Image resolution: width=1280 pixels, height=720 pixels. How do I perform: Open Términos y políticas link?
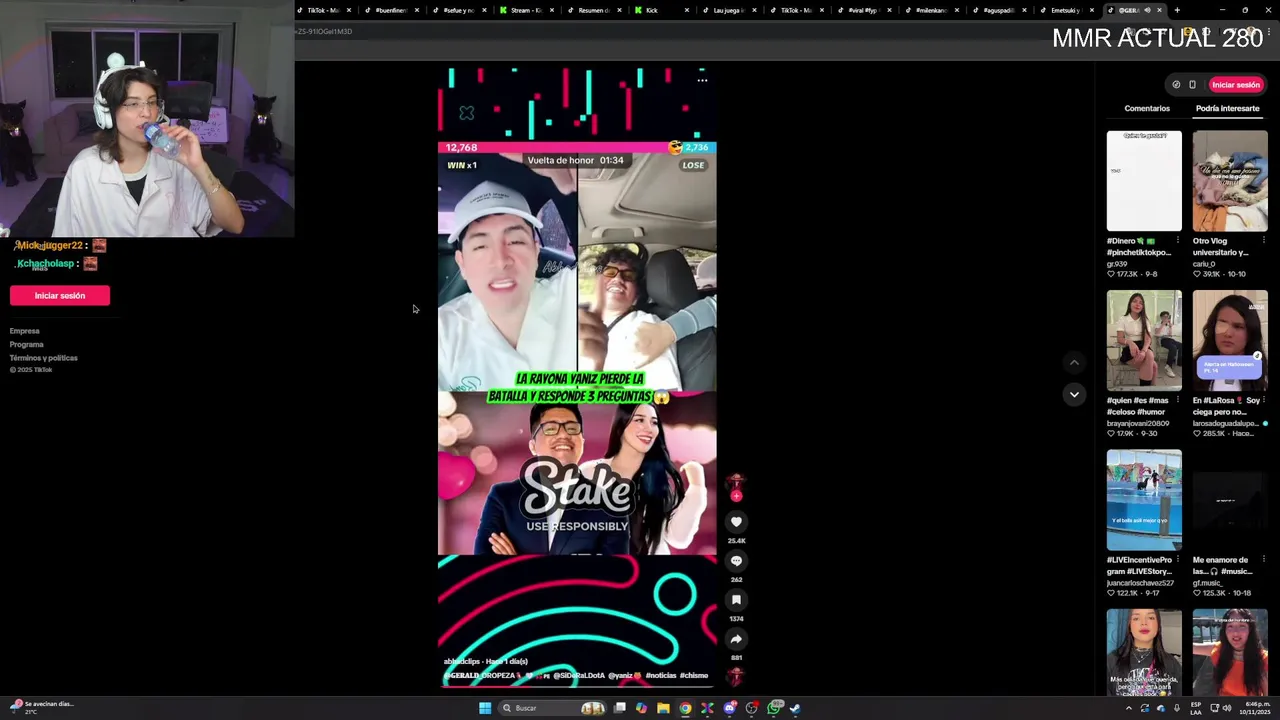tap(44, 358)
